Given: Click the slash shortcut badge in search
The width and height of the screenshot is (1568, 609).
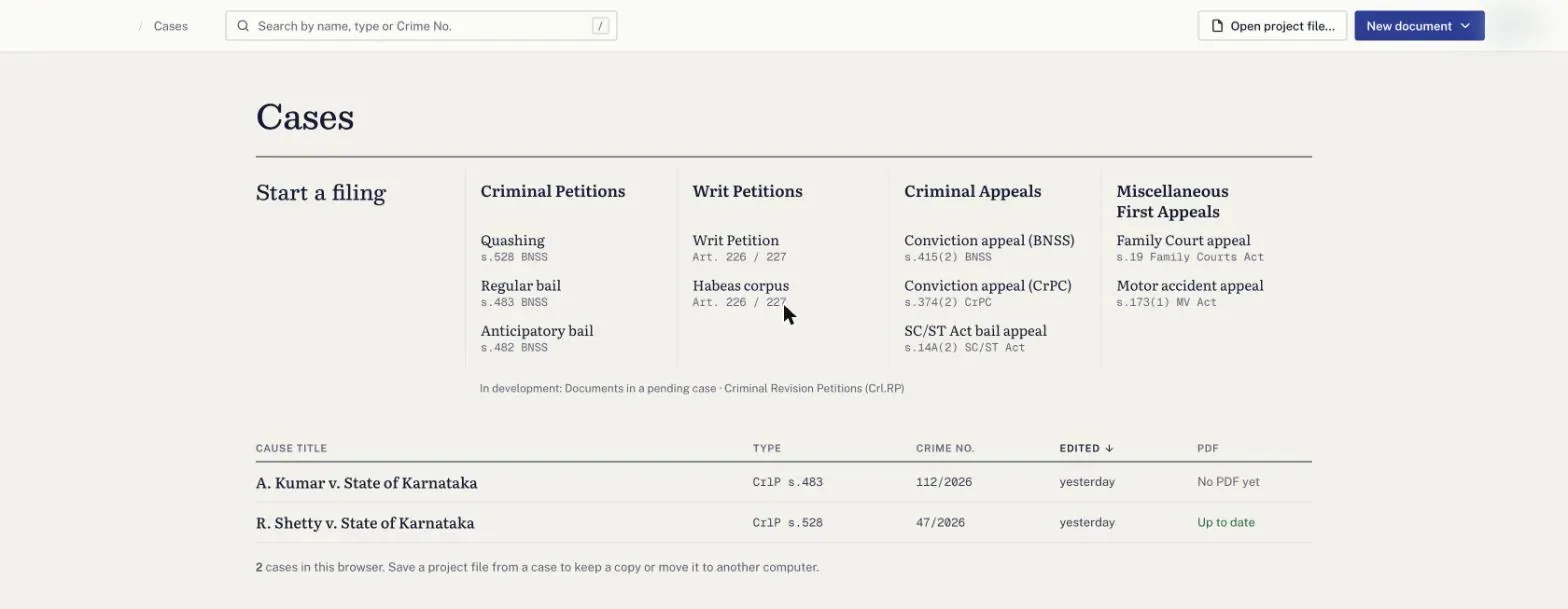Looking at the screenshot, I should tap(600, 26).
